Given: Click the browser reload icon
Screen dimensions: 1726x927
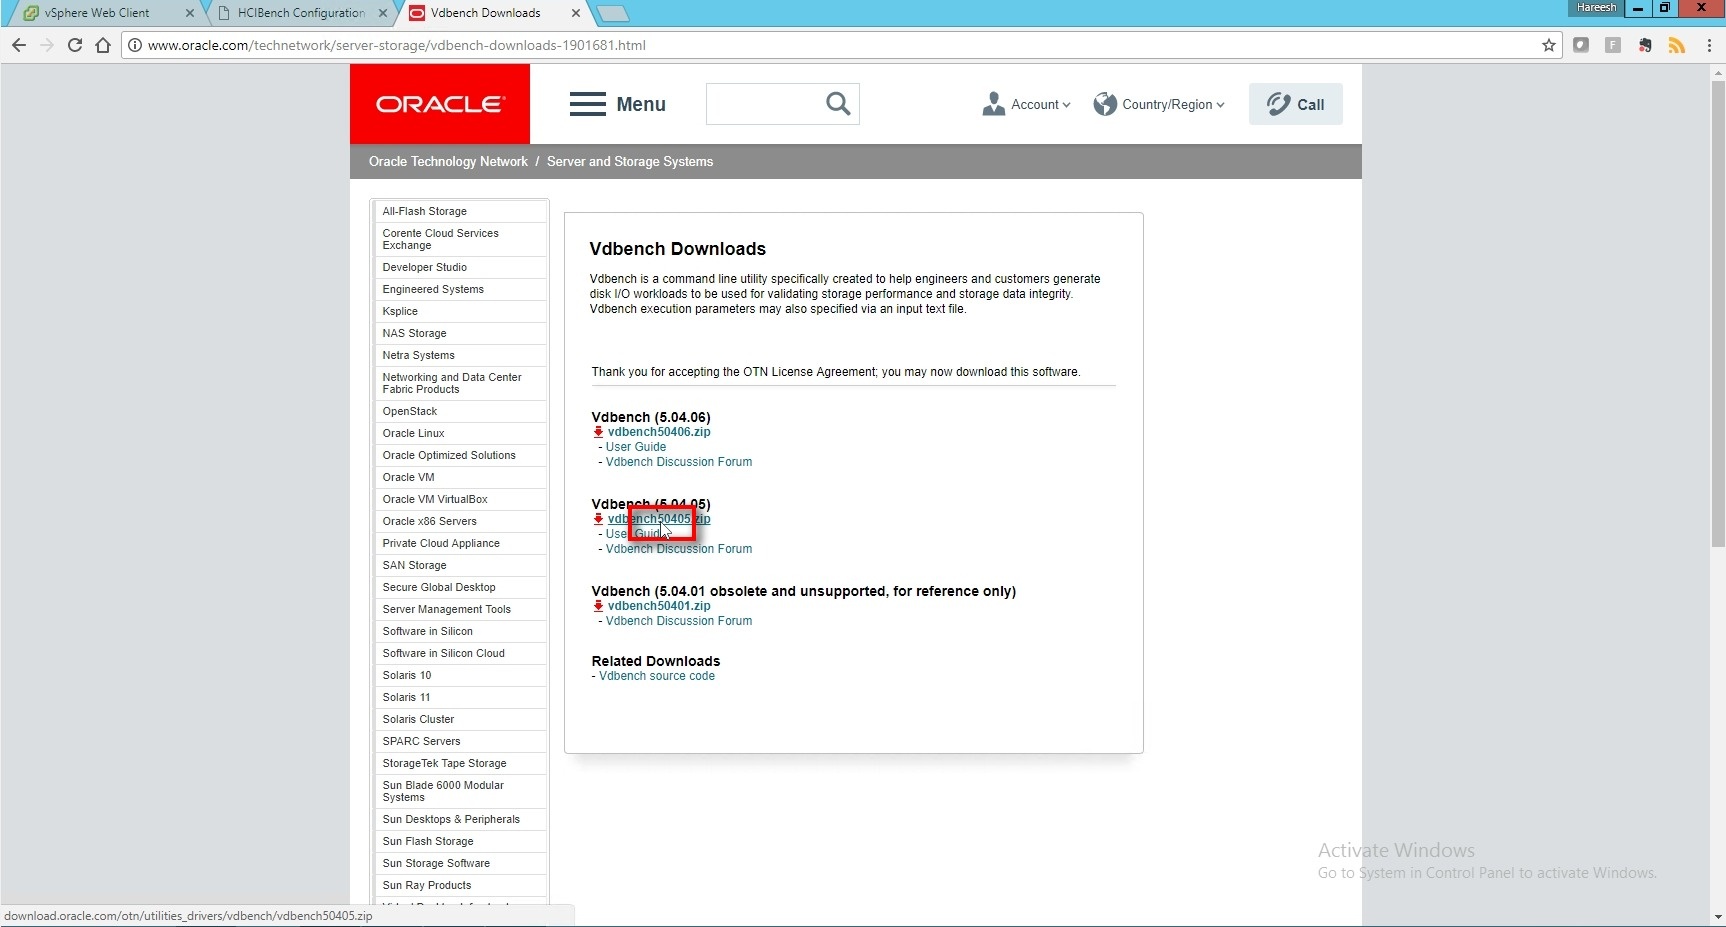Looking at the screenshot, I should [75, 45].
